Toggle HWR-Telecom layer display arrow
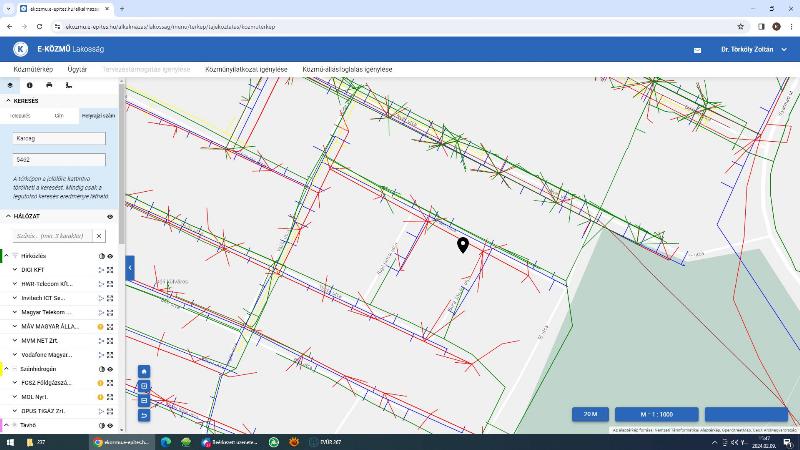800x450 pixels. point(101,284)
